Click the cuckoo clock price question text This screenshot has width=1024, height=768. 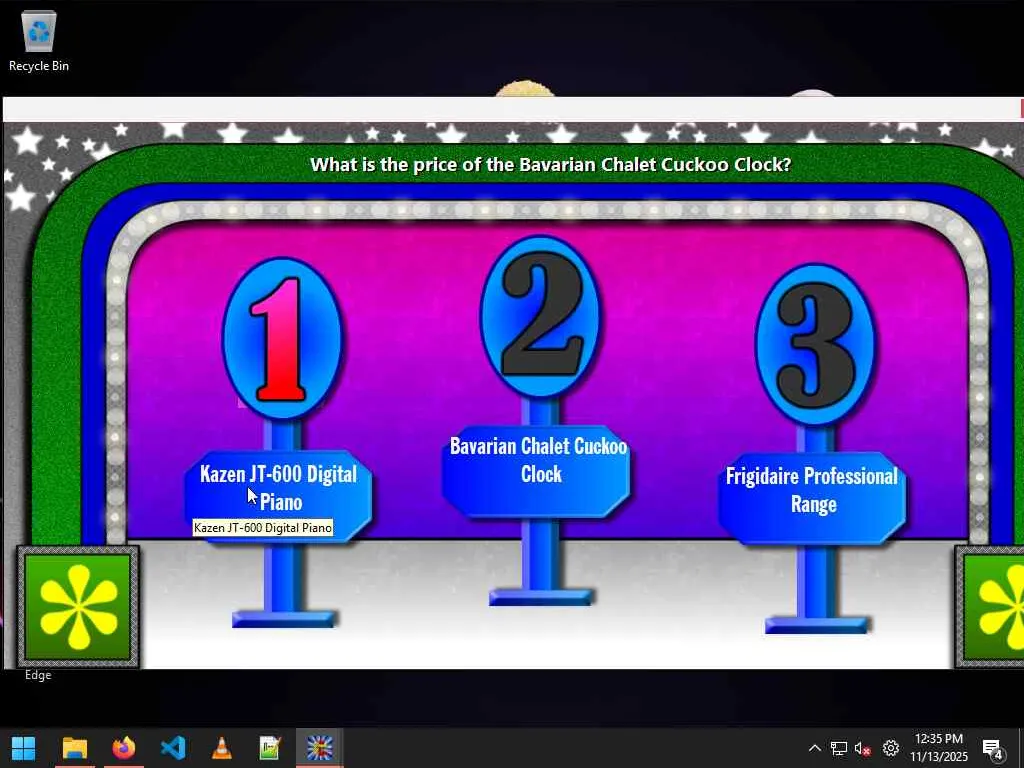550,165
